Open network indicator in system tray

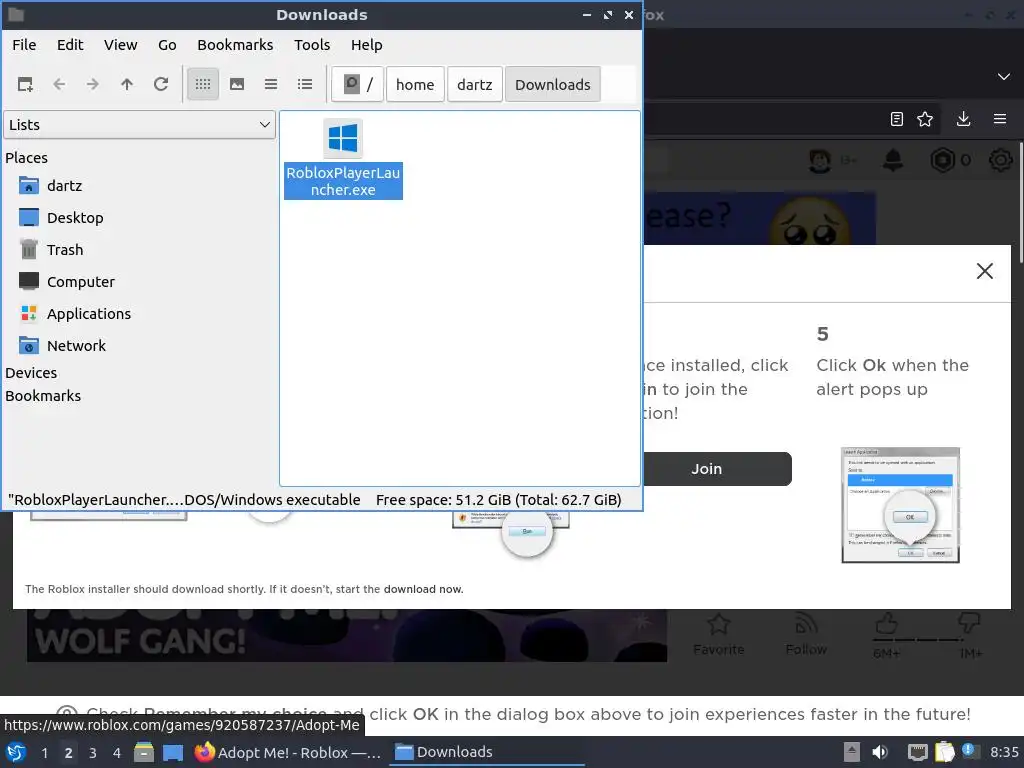click(x=918, y=752)
